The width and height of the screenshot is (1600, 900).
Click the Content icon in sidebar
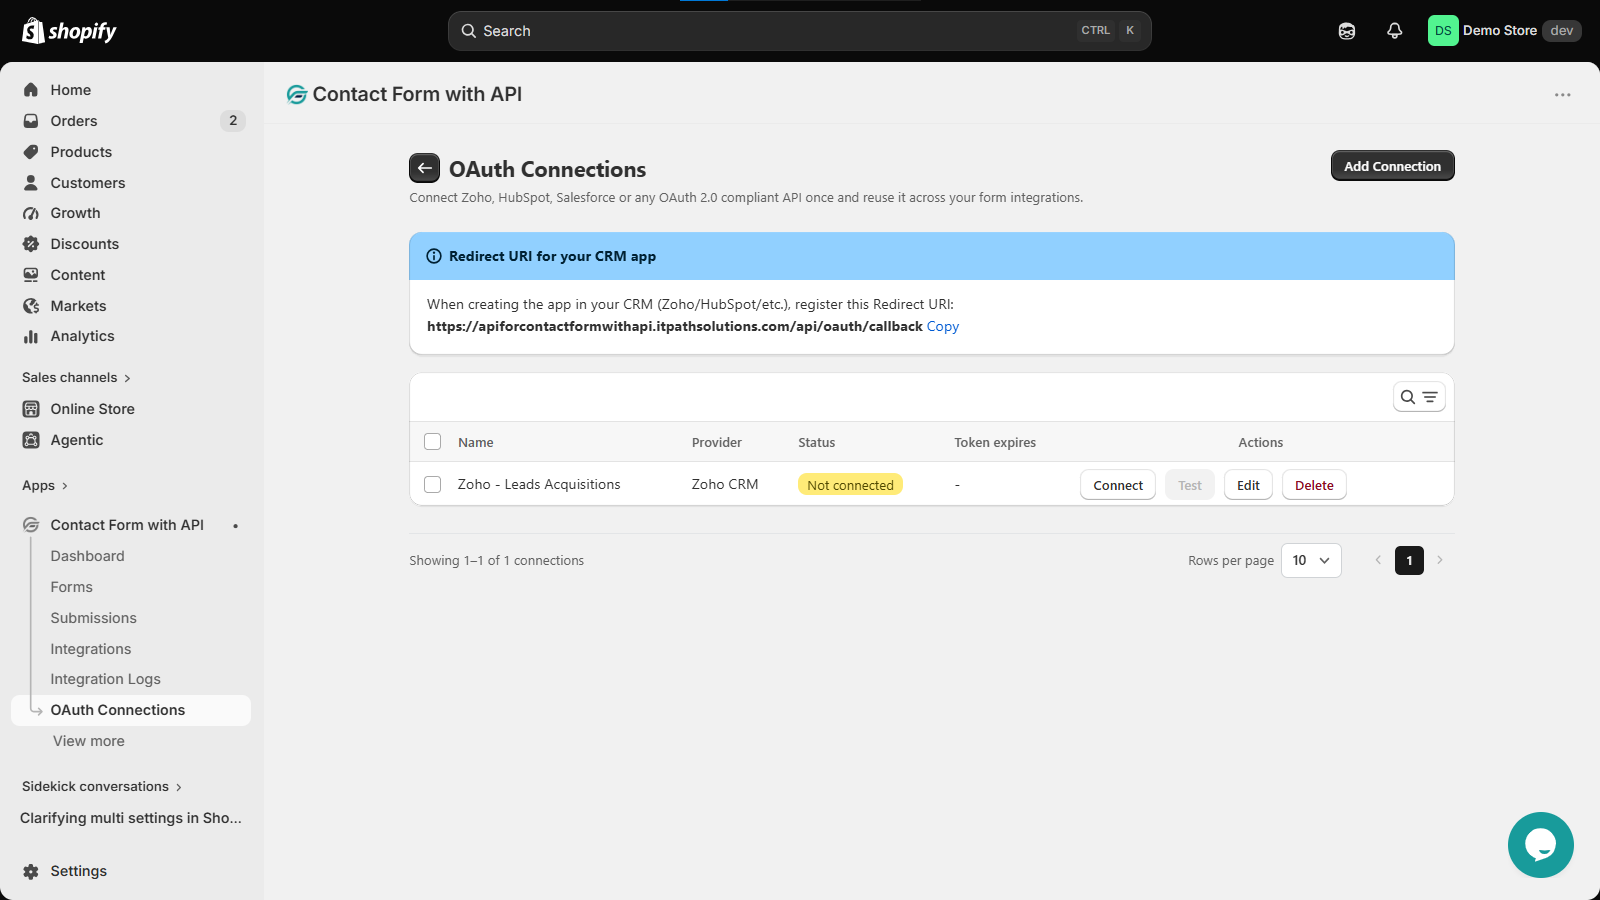31,275
